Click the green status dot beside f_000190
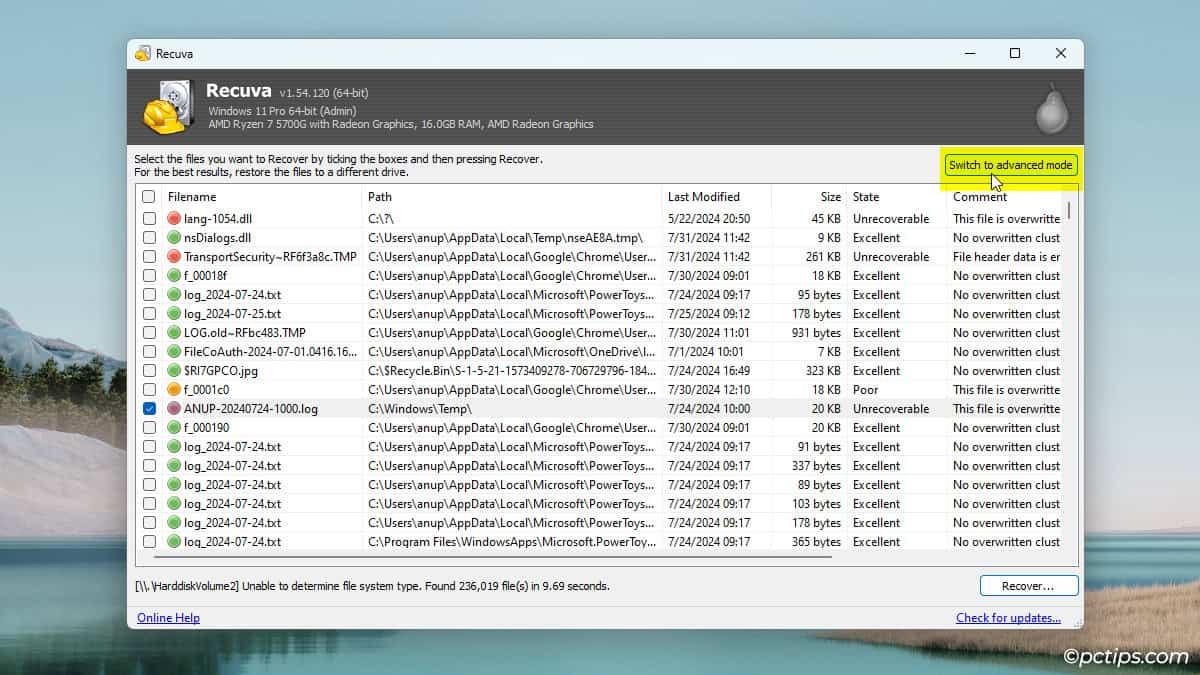This screenshot has height=675, width=1200. pyautogui.click(x=174, y=428)
